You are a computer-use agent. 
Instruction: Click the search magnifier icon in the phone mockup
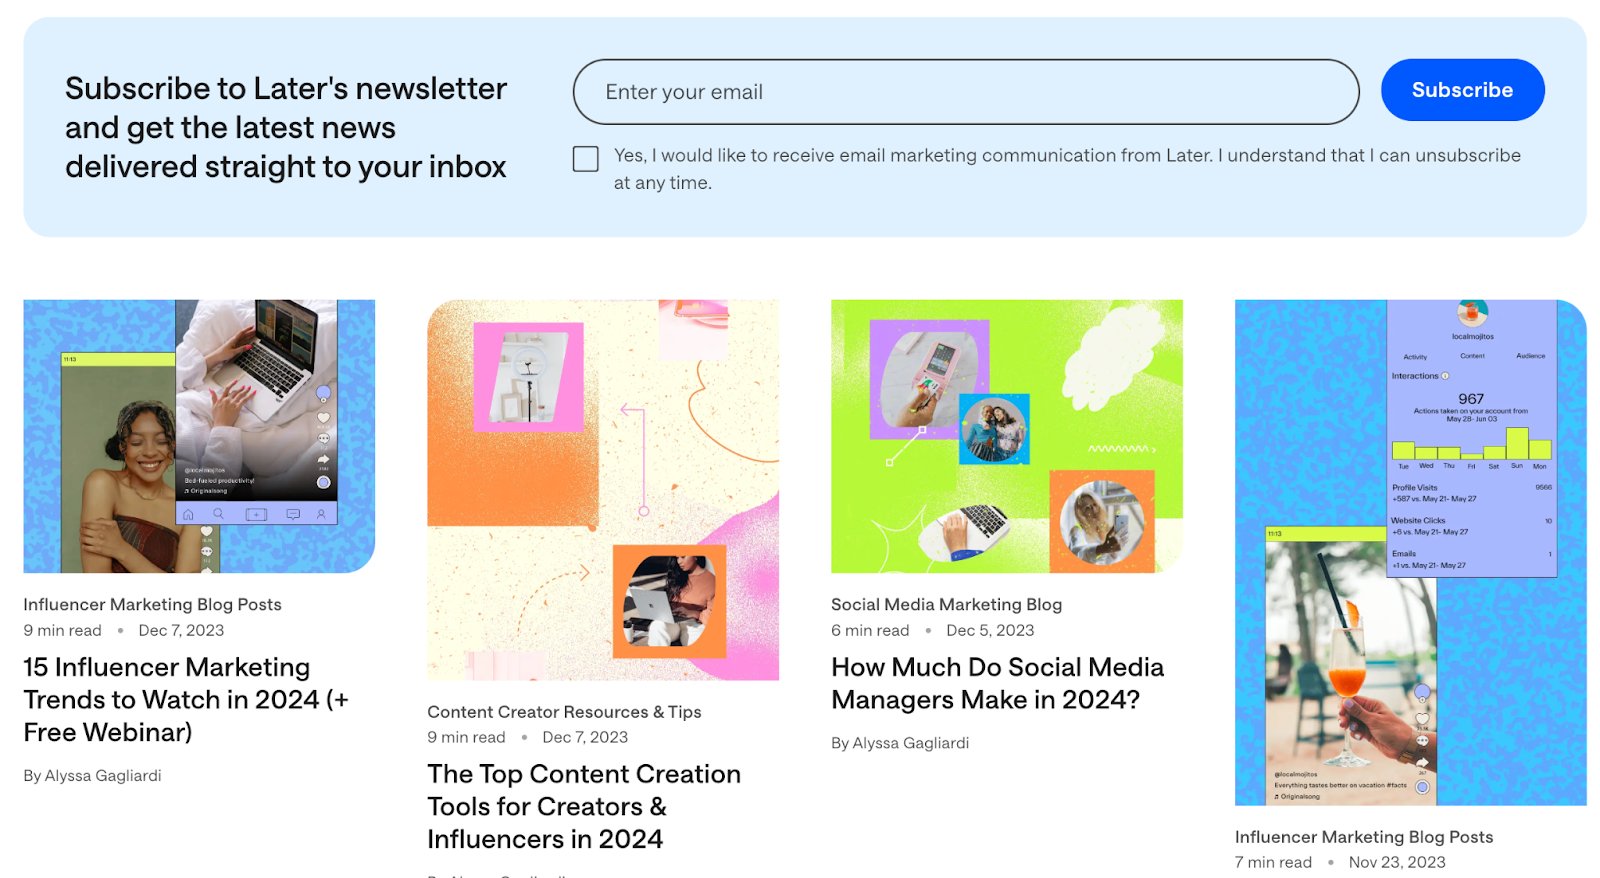218,513
